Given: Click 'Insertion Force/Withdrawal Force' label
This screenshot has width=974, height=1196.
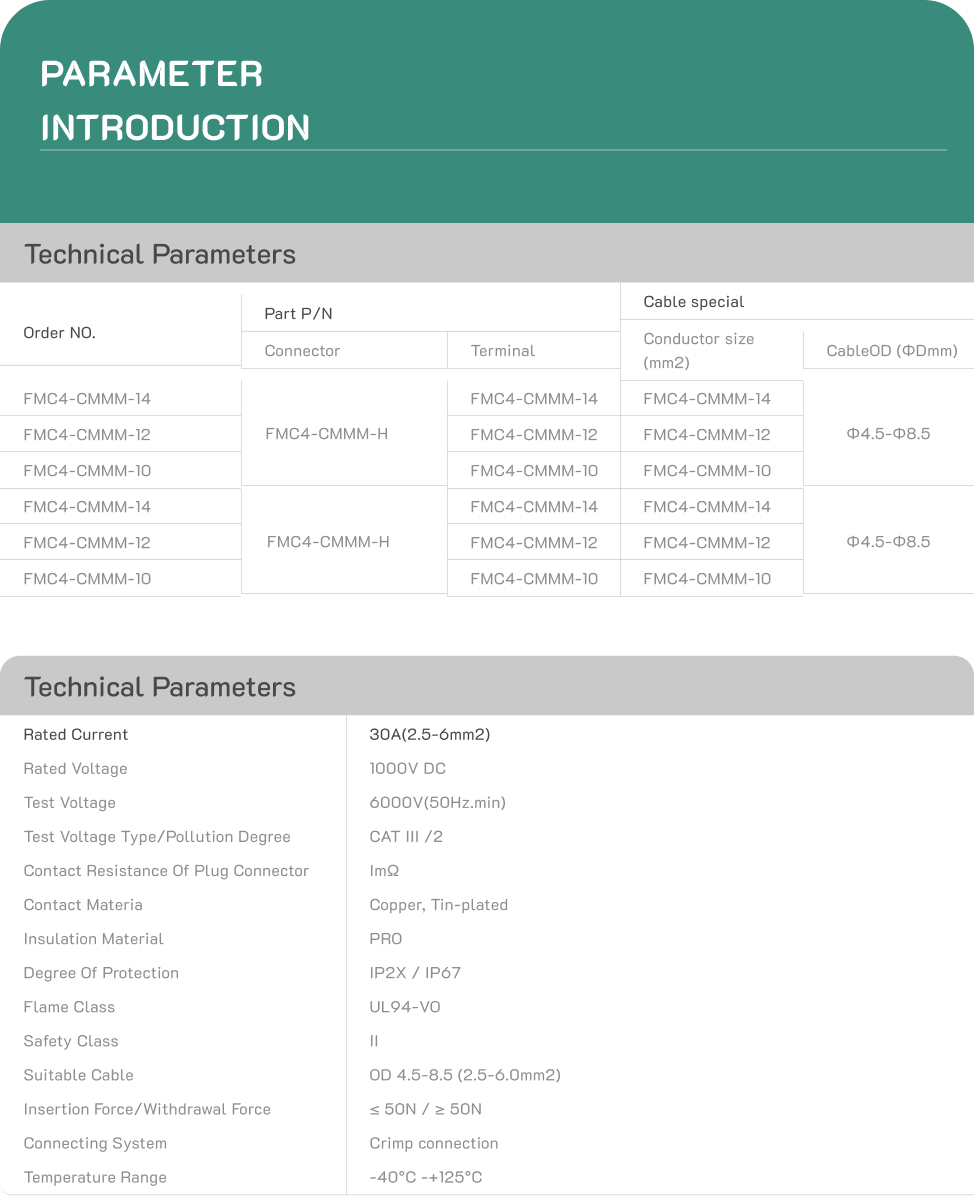Looking at the screenshot, I should tap(146, 1109).
